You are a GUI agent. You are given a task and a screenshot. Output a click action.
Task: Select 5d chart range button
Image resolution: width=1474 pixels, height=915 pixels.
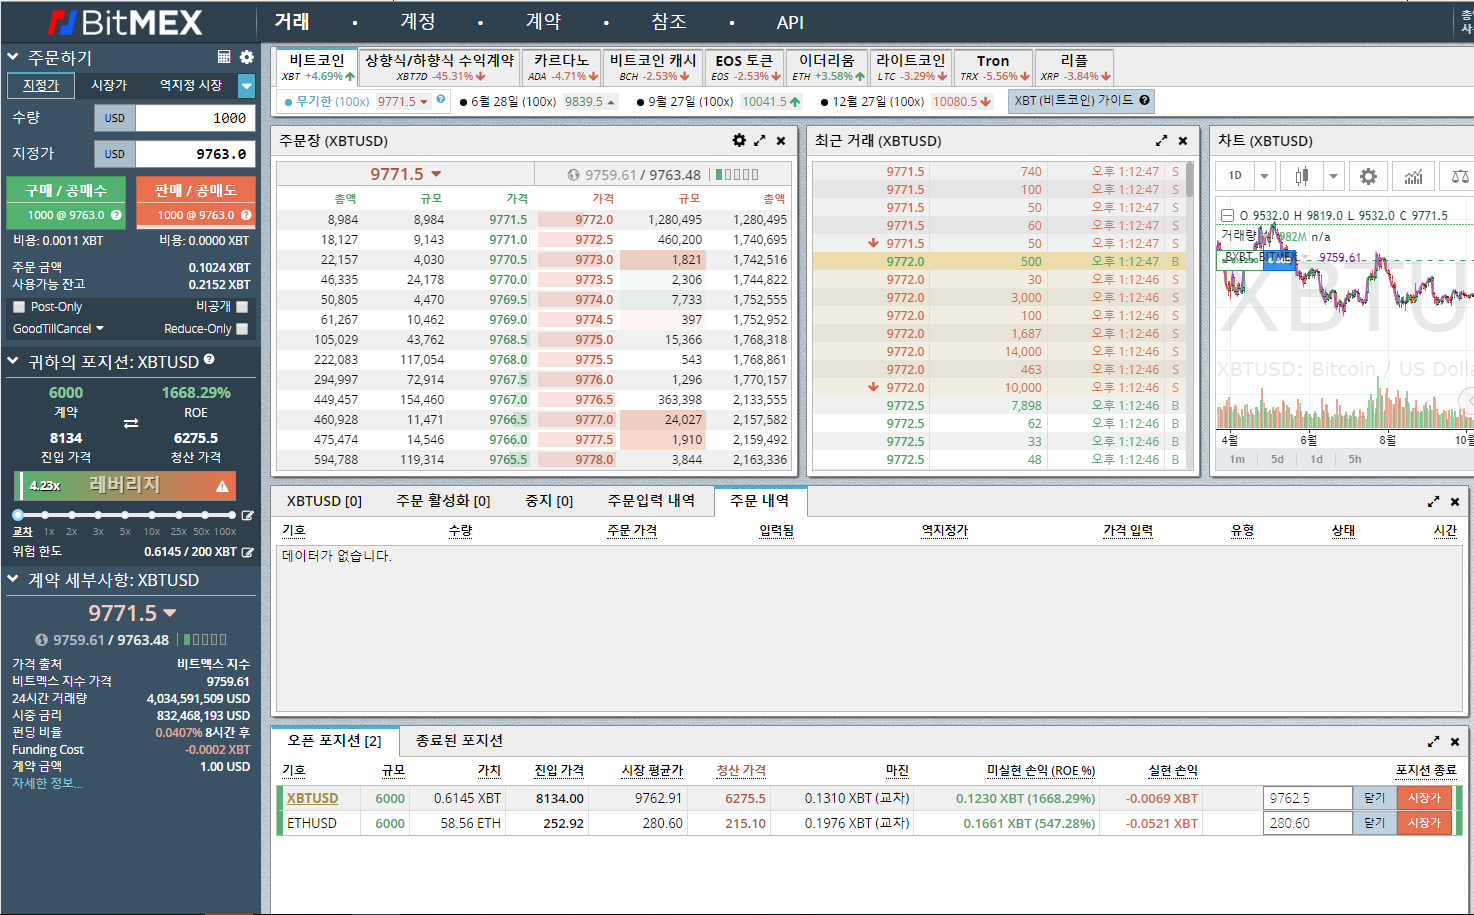tap(1277, 459)
